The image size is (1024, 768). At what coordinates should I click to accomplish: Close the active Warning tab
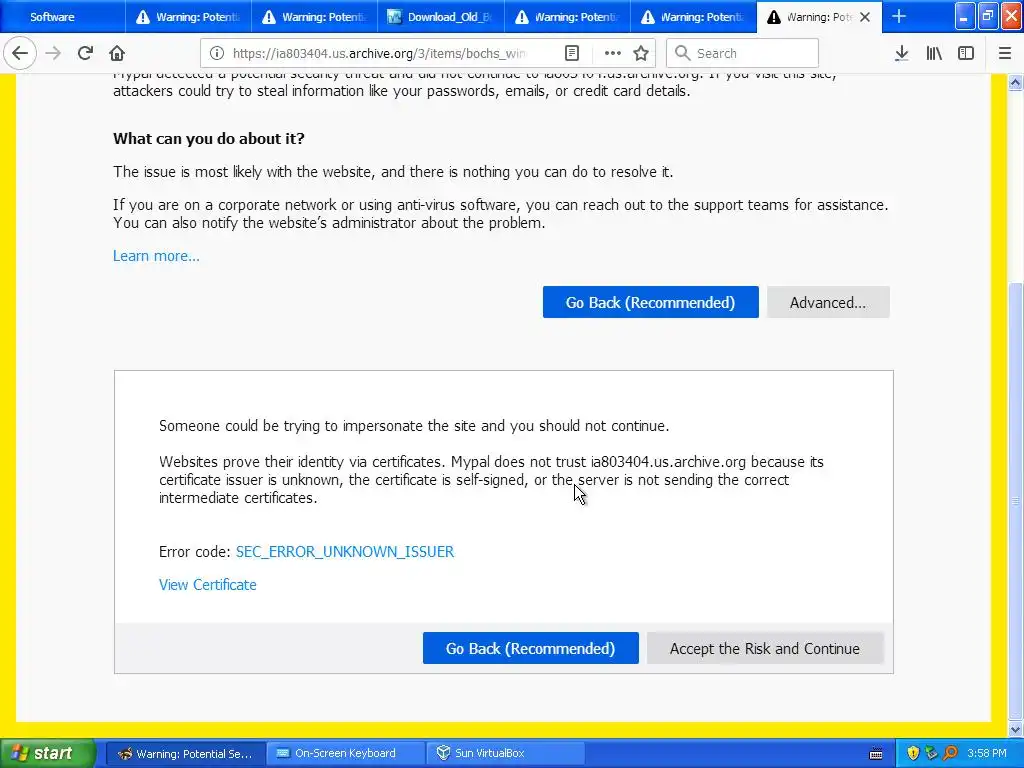pos(865,17)
